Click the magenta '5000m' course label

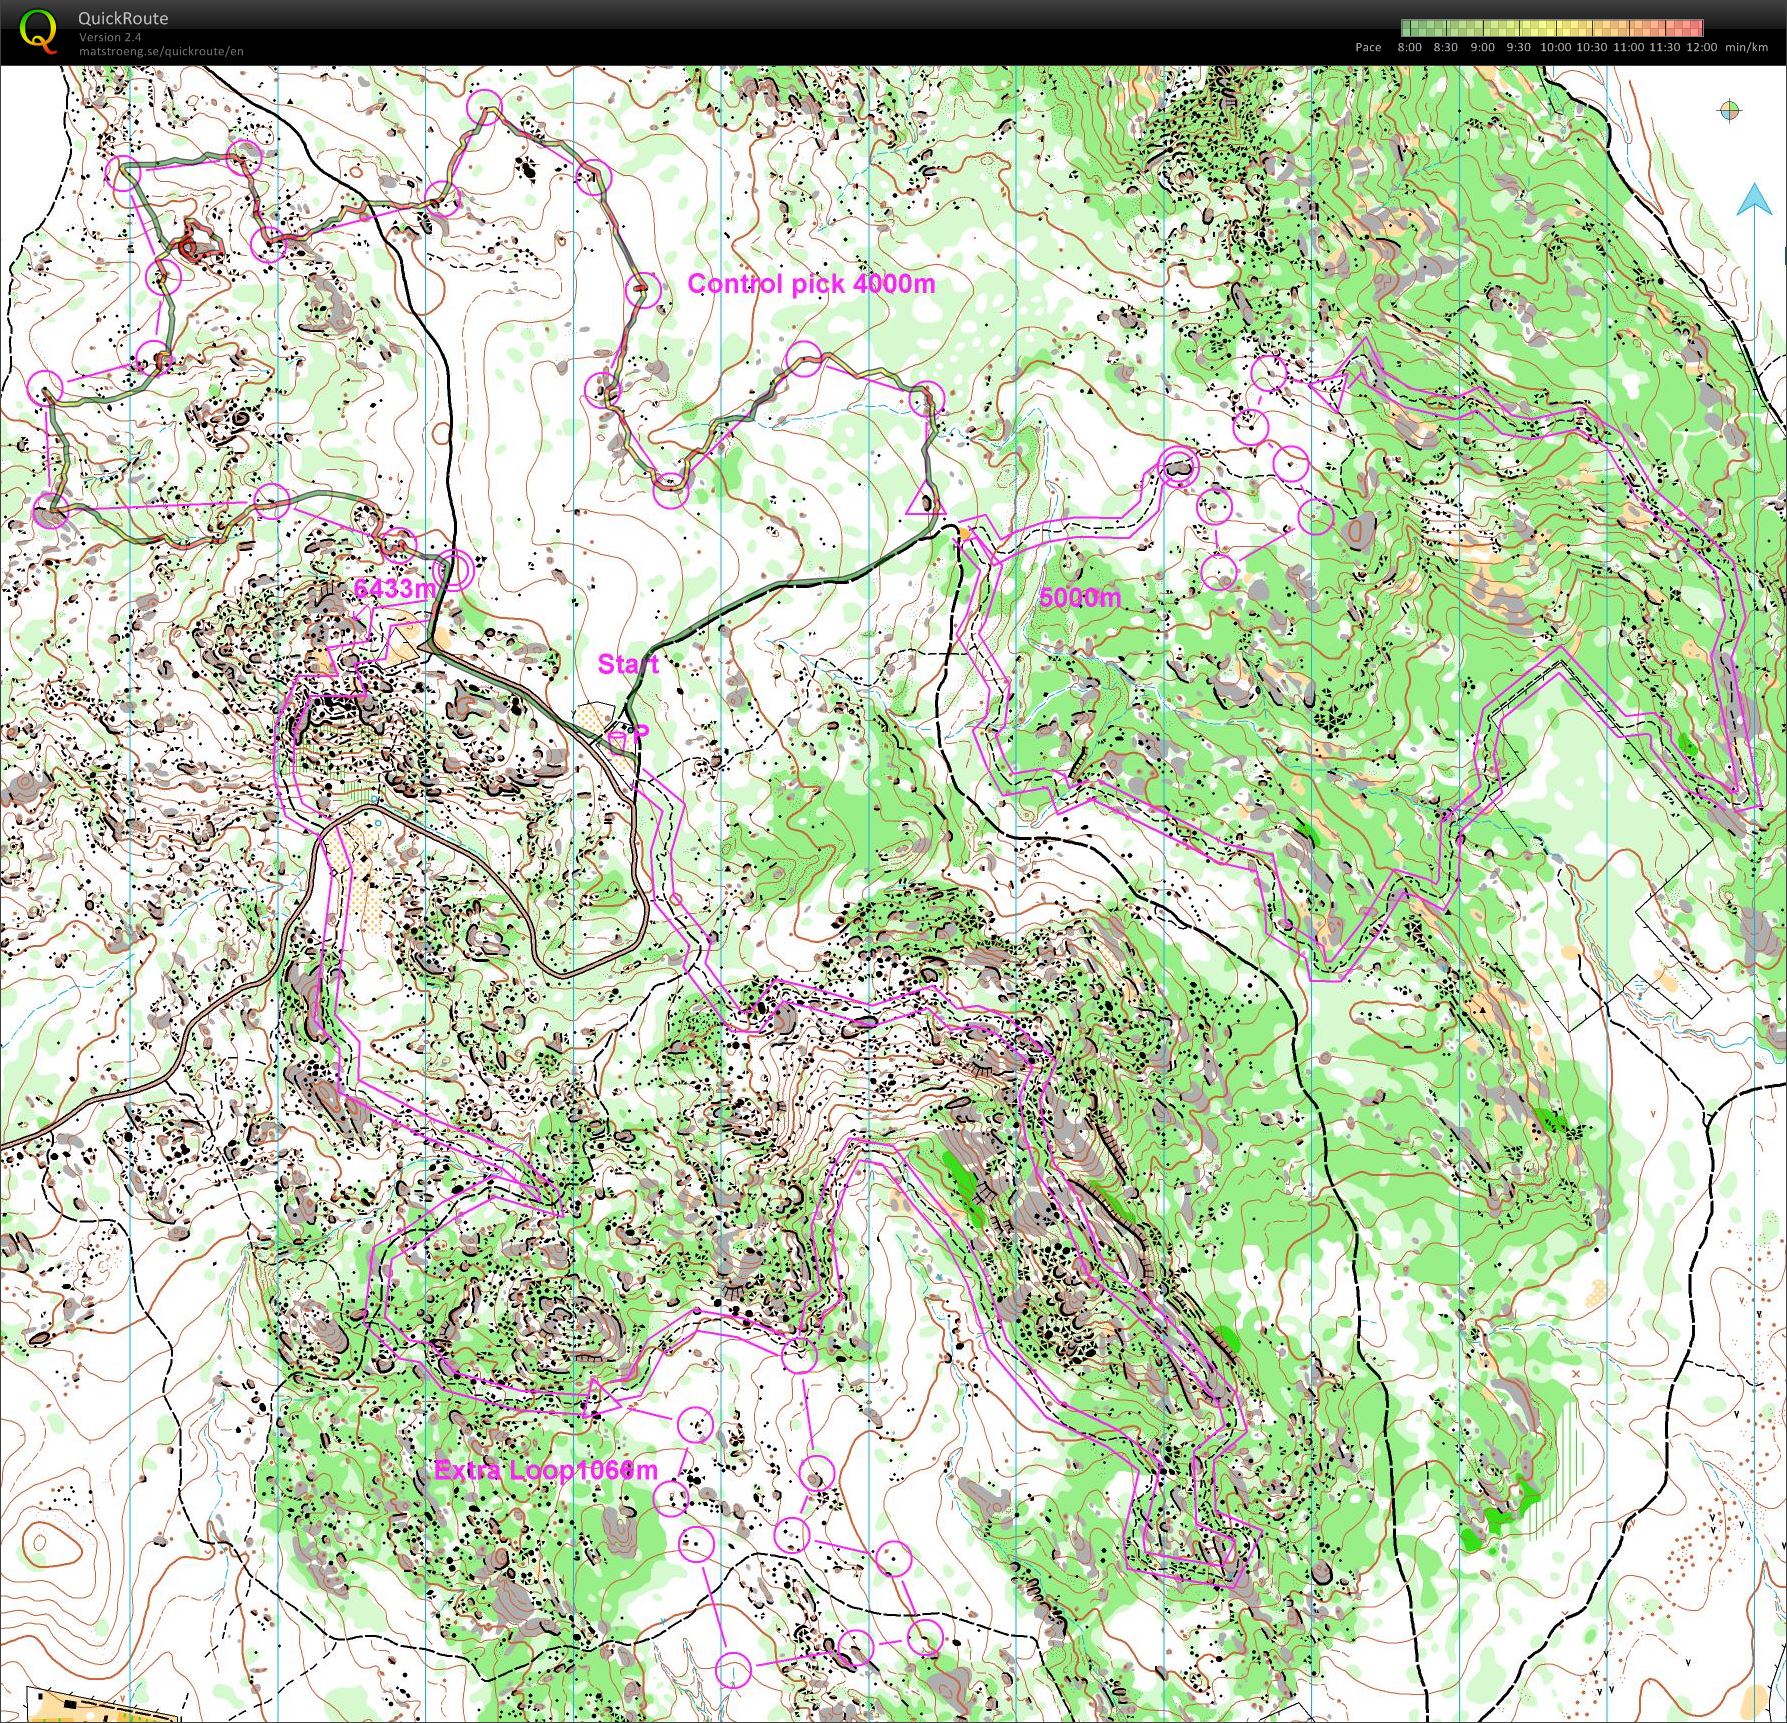1079,598
